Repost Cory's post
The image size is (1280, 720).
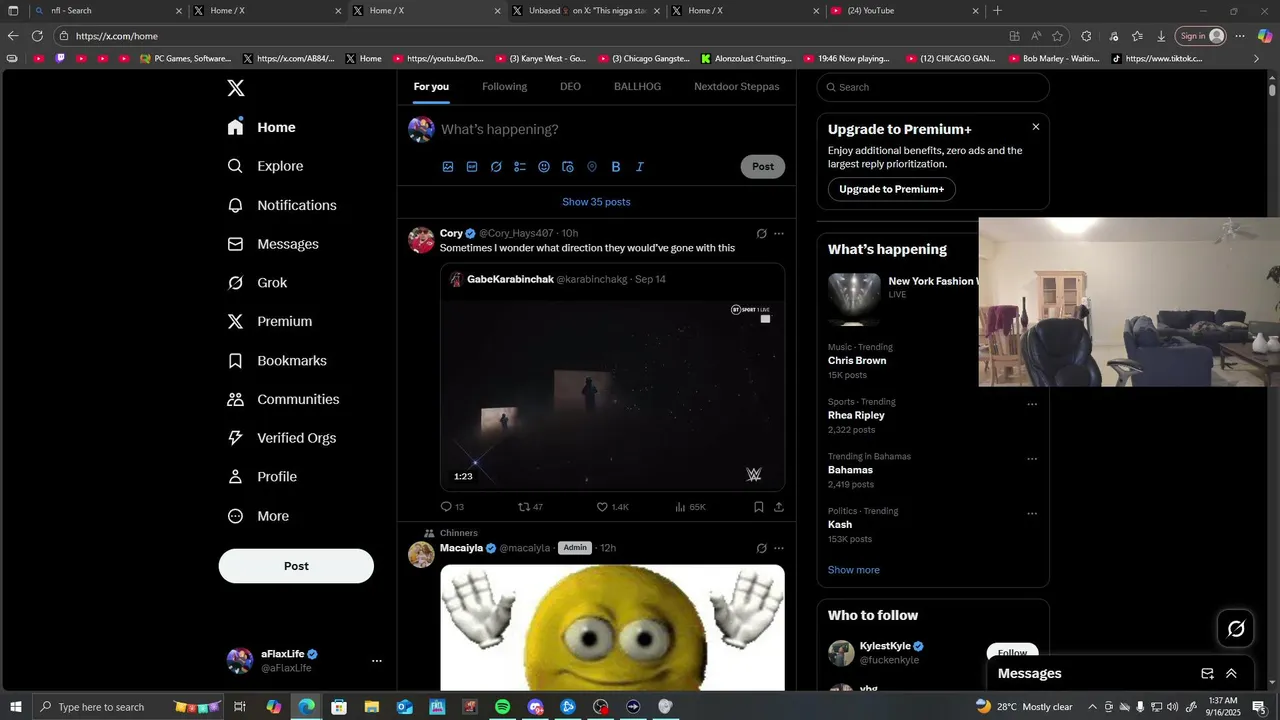tap(530, 507)
